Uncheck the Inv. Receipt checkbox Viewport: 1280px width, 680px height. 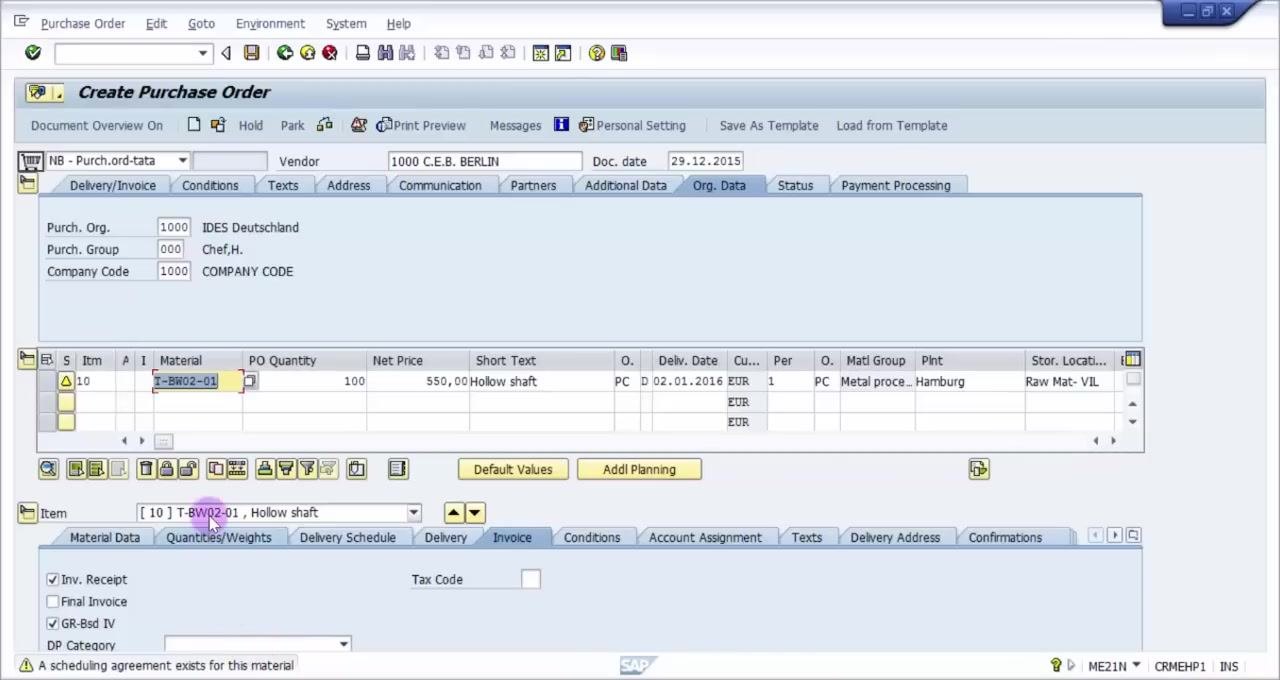coord(53,579)
